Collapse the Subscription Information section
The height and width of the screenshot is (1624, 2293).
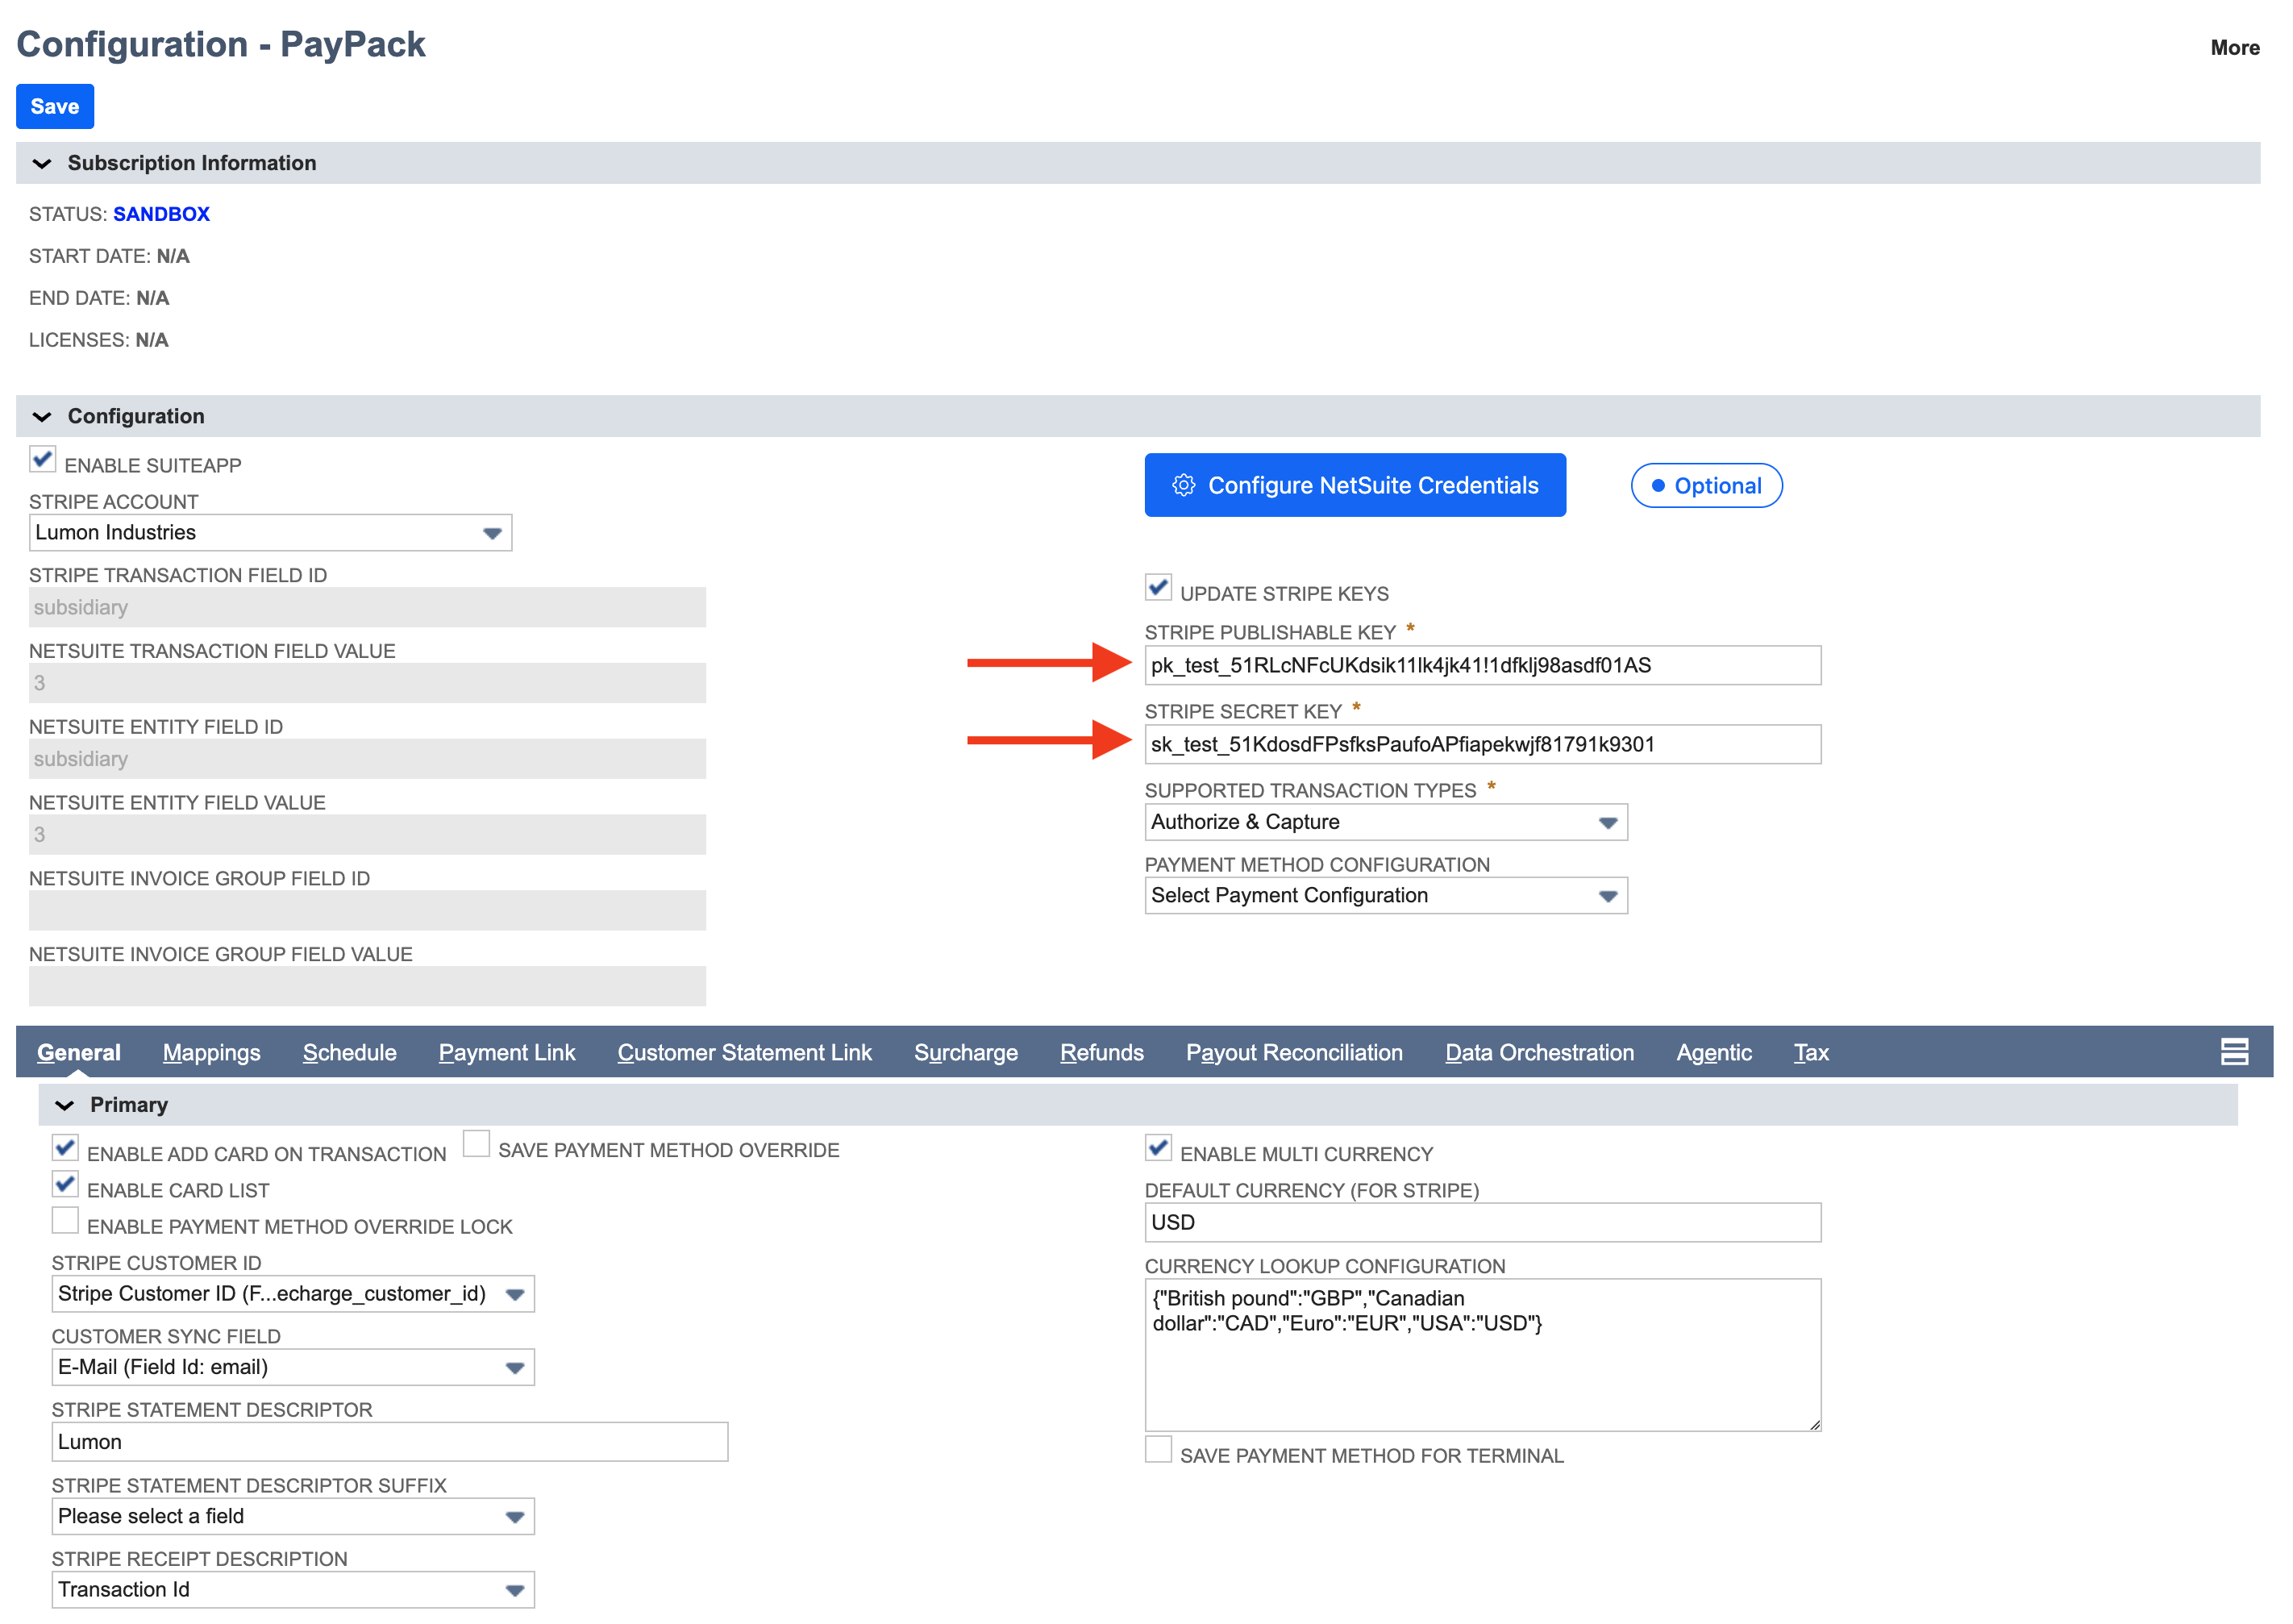[42, 163]
